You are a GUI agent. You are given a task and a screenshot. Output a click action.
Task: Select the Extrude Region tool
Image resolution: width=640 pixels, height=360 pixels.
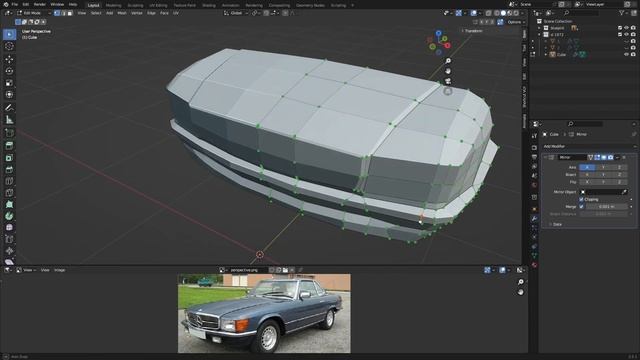9,146
